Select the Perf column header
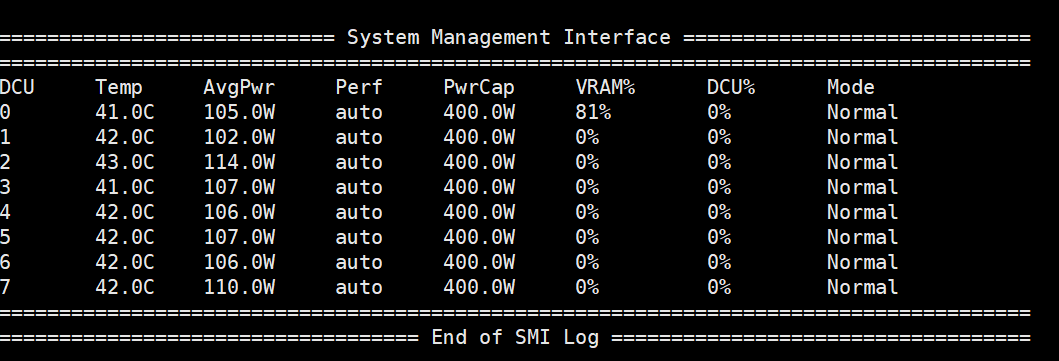Viewport: 1059px width, 361px height. [x=359, y=87]
